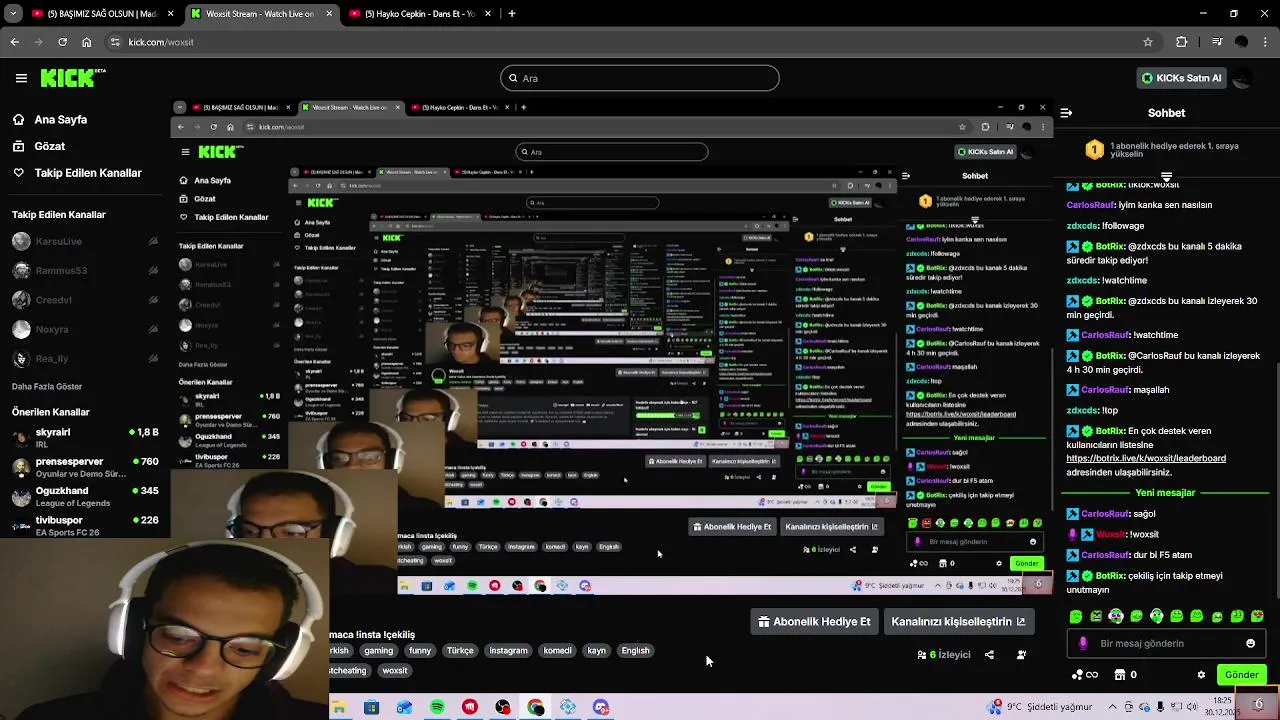
Task: Open the outermost Chrome three-dot menu
Action: [x=1265, y=42]
